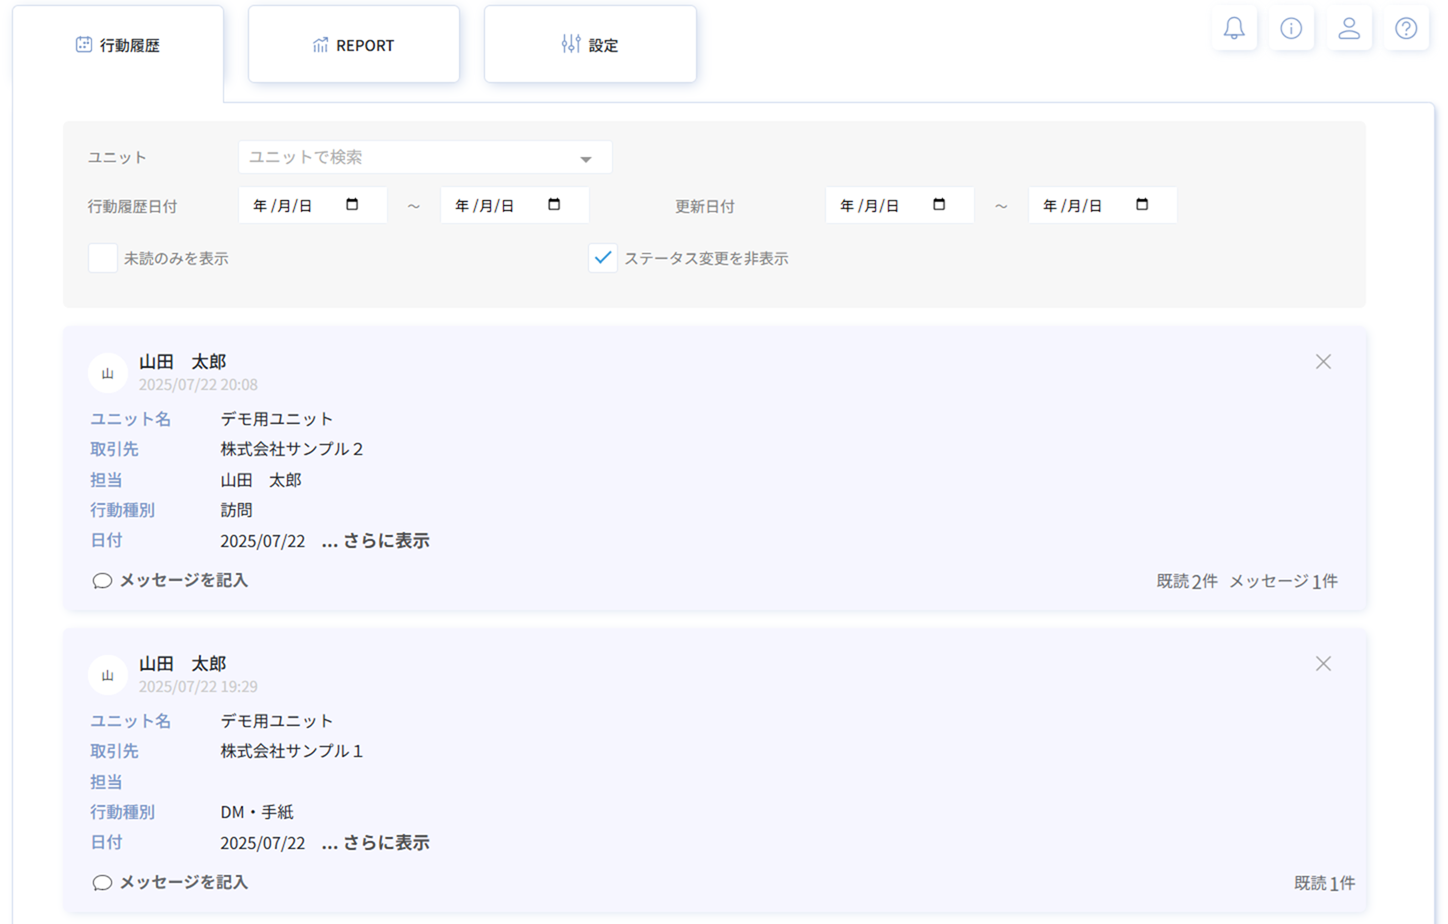View メッセージ1件 on first card

tap(1283, 581)
